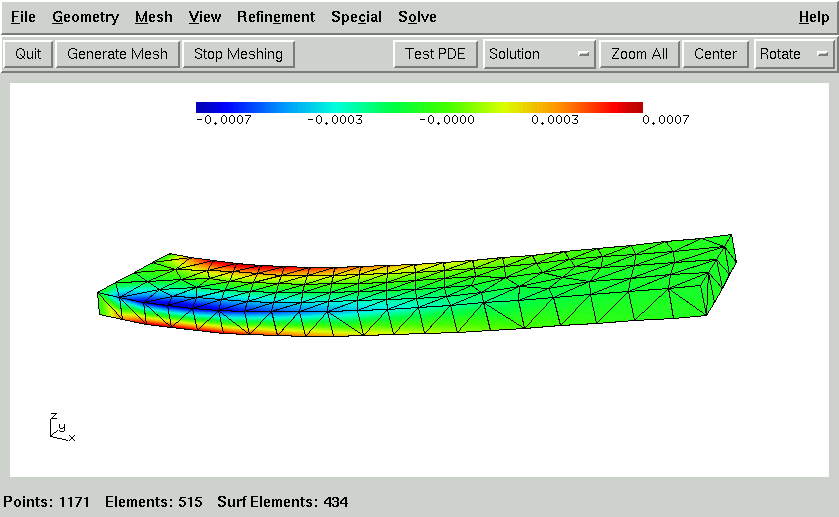Click the legend value 0.0003
Viewport: 839px width, 517px height.
coord(555,120)
